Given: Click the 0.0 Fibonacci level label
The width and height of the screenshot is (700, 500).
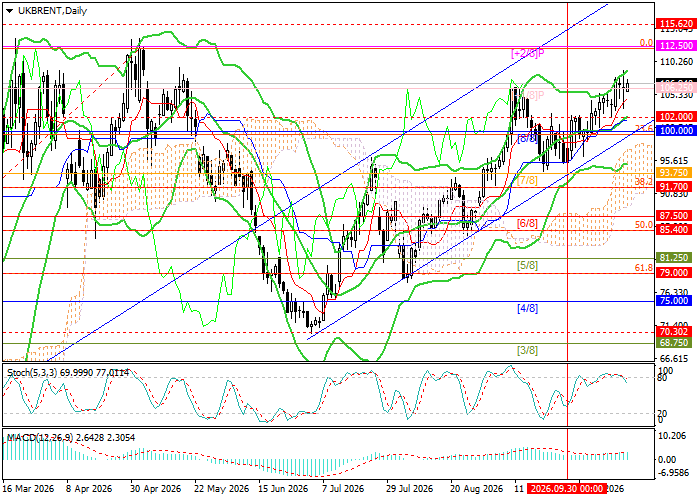Looking at the screenshot, I should pos(646,43).
